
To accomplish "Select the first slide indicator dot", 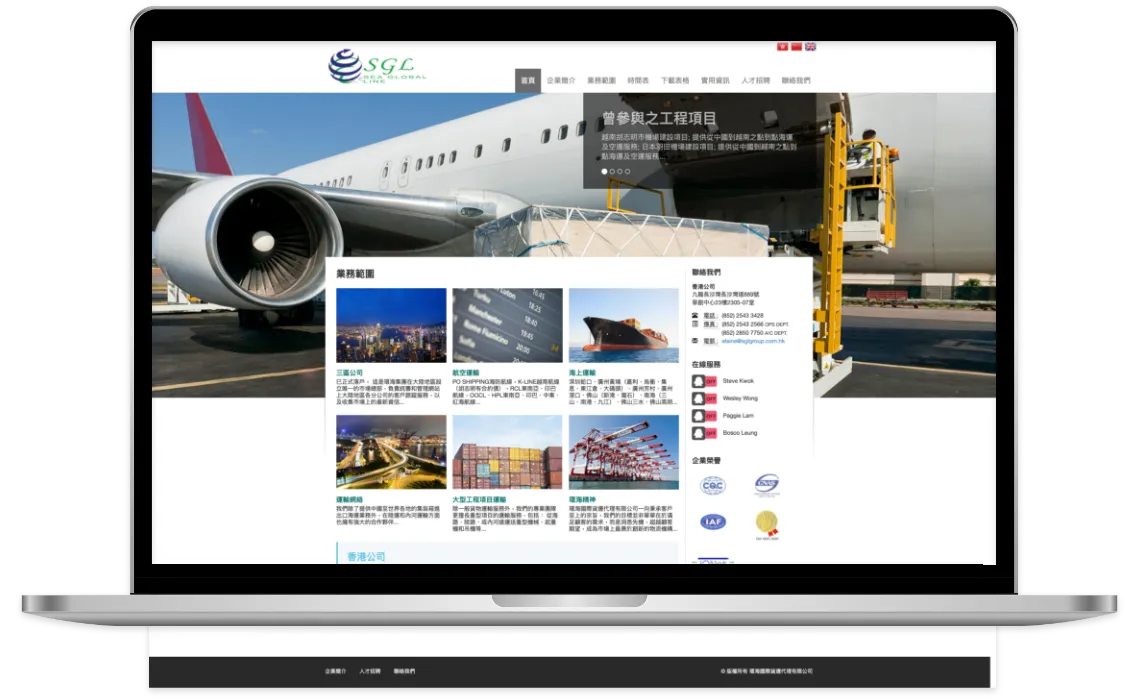I will [x=604, y=171].
